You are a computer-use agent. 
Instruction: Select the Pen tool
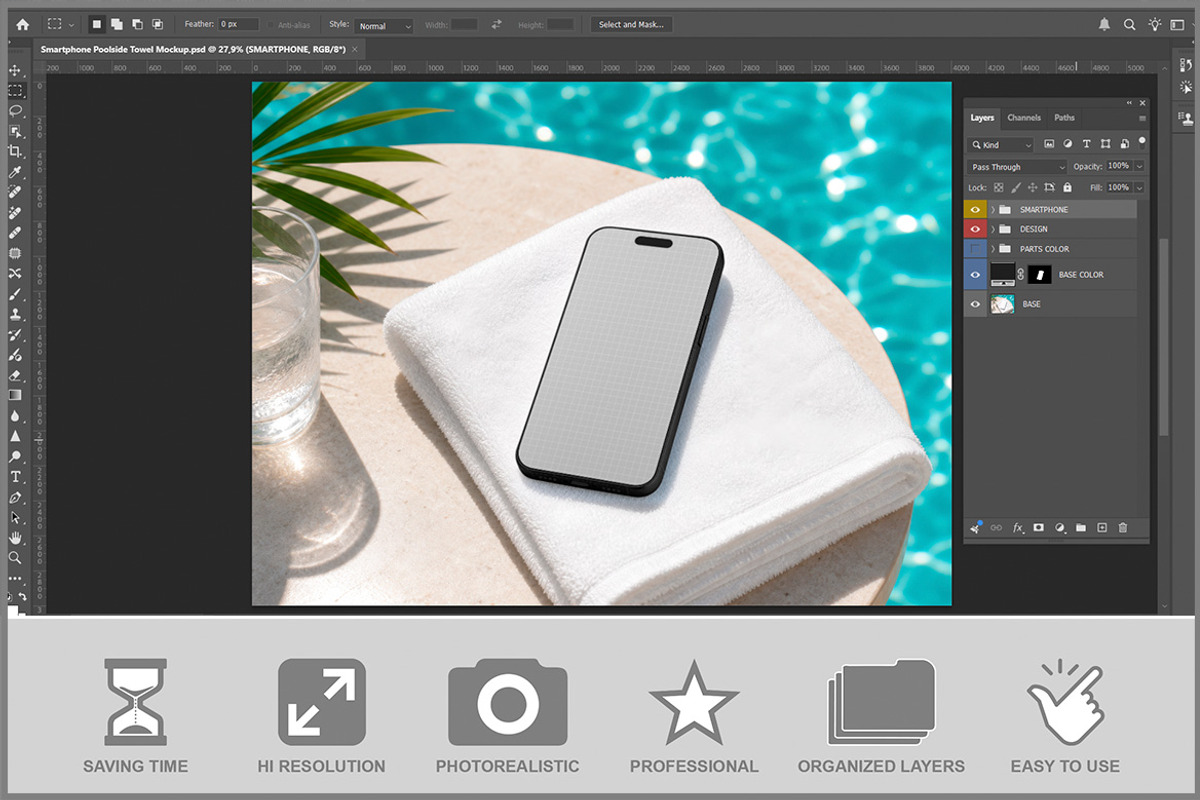(15, 497)
